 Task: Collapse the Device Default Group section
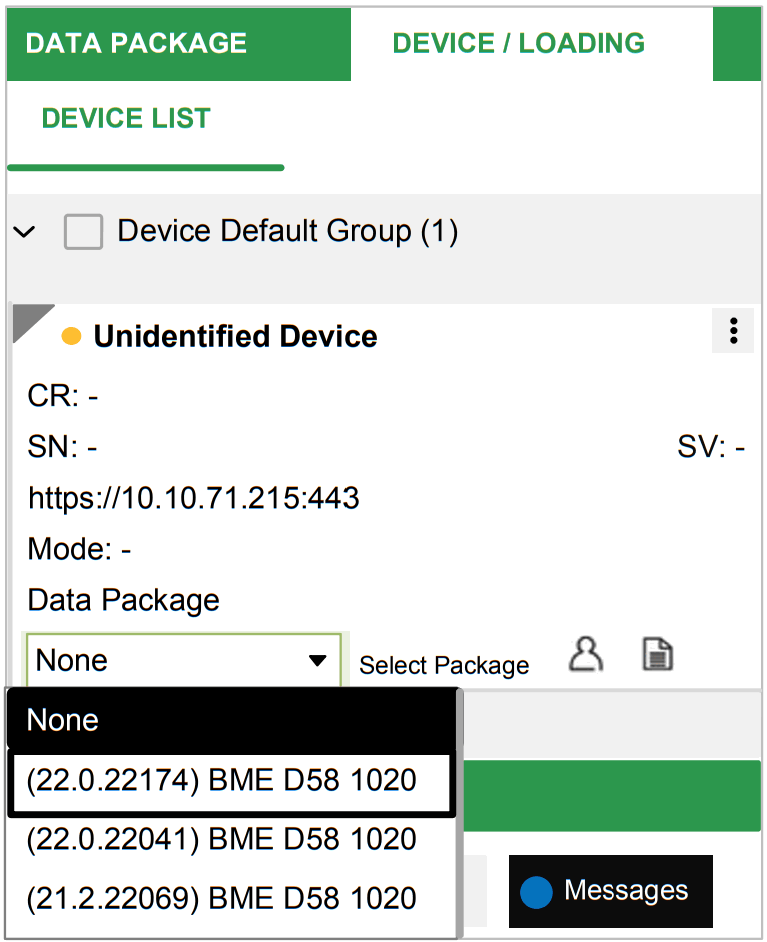tap(24, 231)
